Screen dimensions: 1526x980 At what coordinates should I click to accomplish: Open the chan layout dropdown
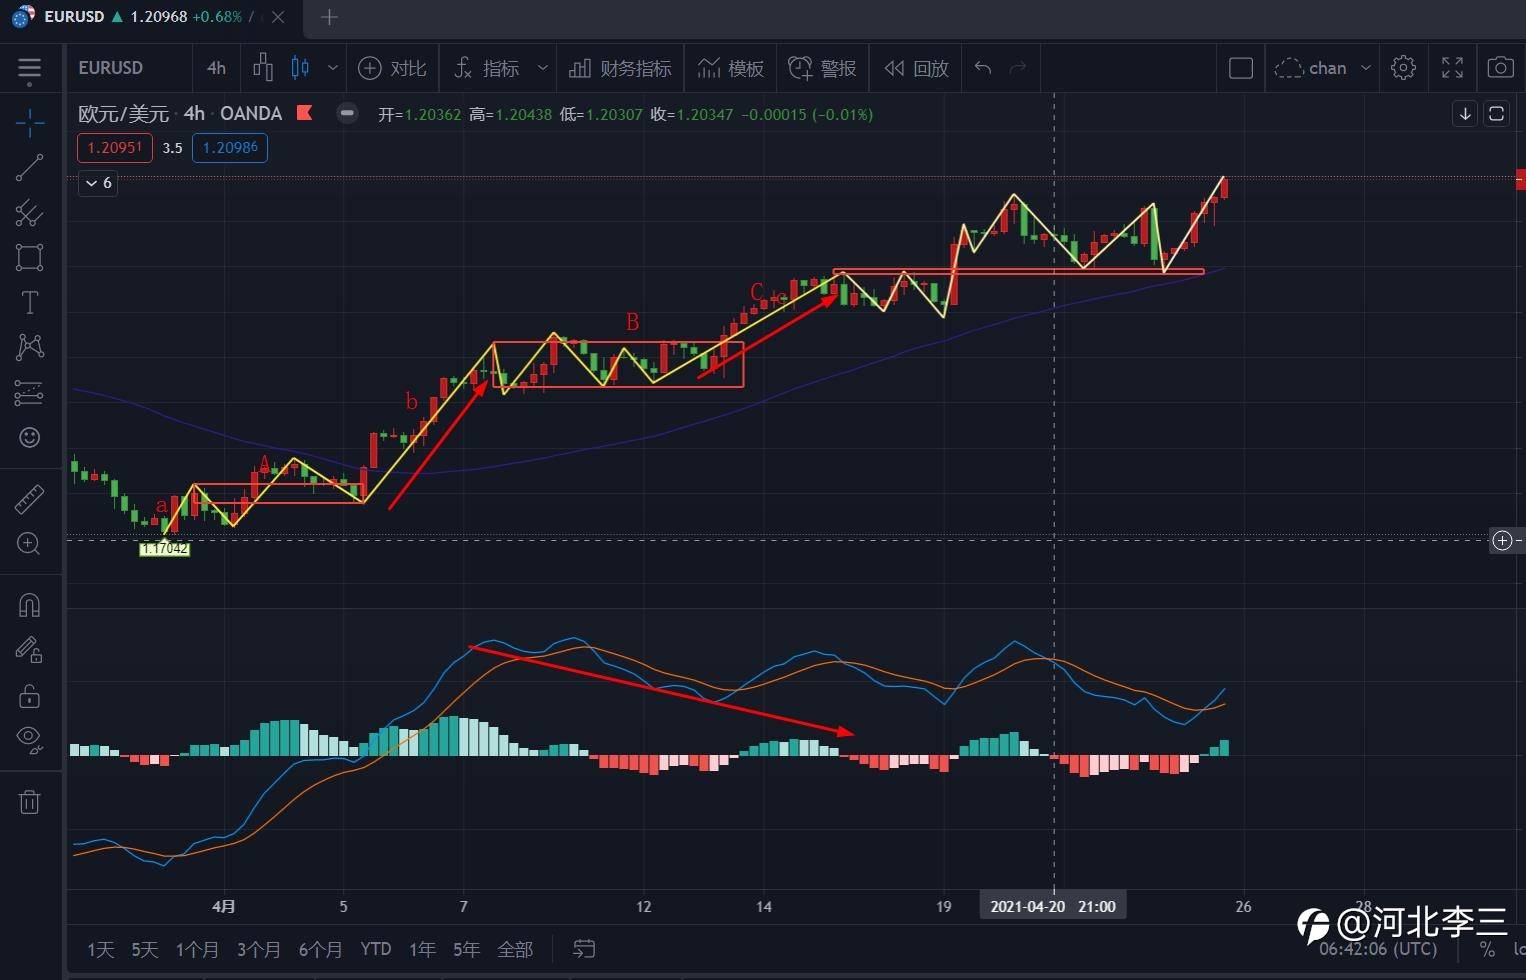point(1366,68)
